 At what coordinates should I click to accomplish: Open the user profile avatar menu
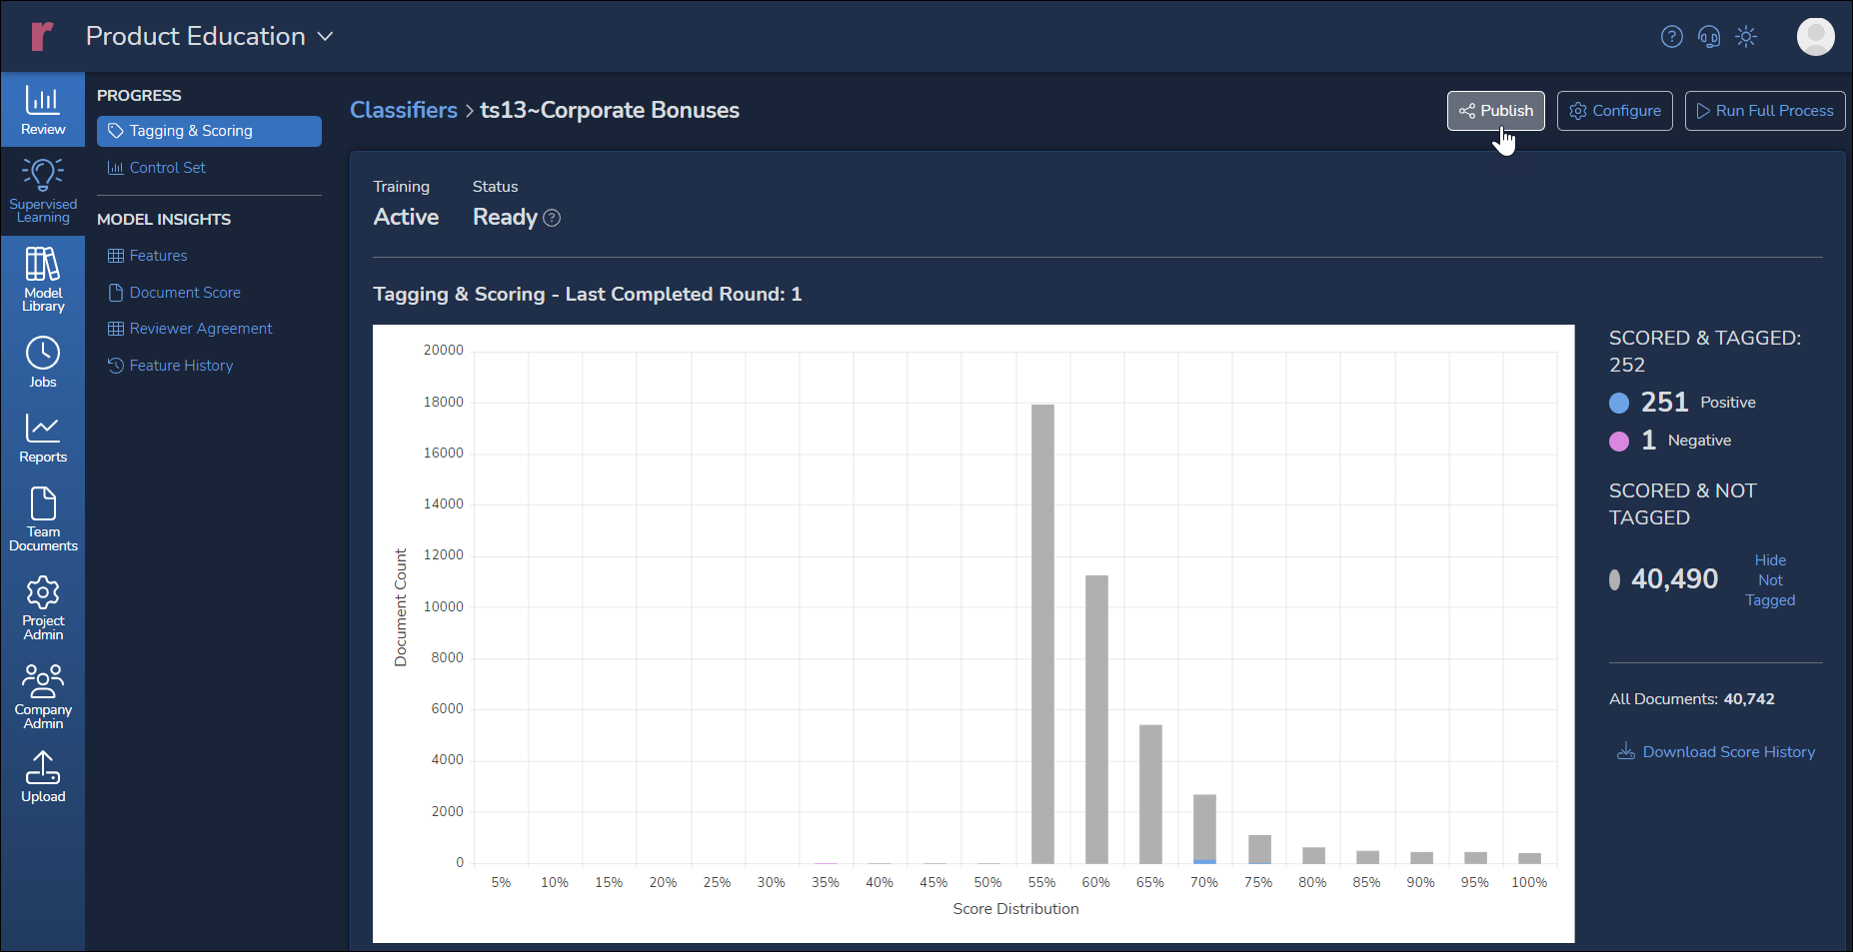pyautogui.click(x=1814, y=37)
